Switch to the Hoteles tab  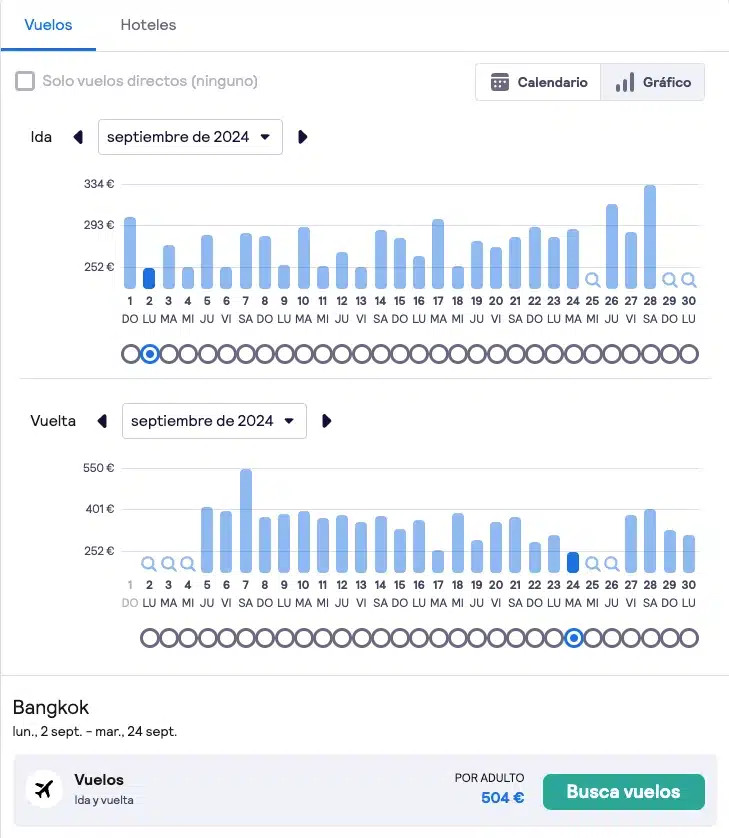pyautogui.click(x=147, y=26)
